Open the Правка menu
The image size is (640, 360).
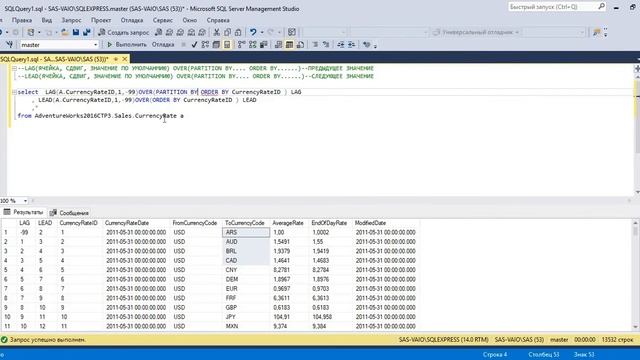22,20
